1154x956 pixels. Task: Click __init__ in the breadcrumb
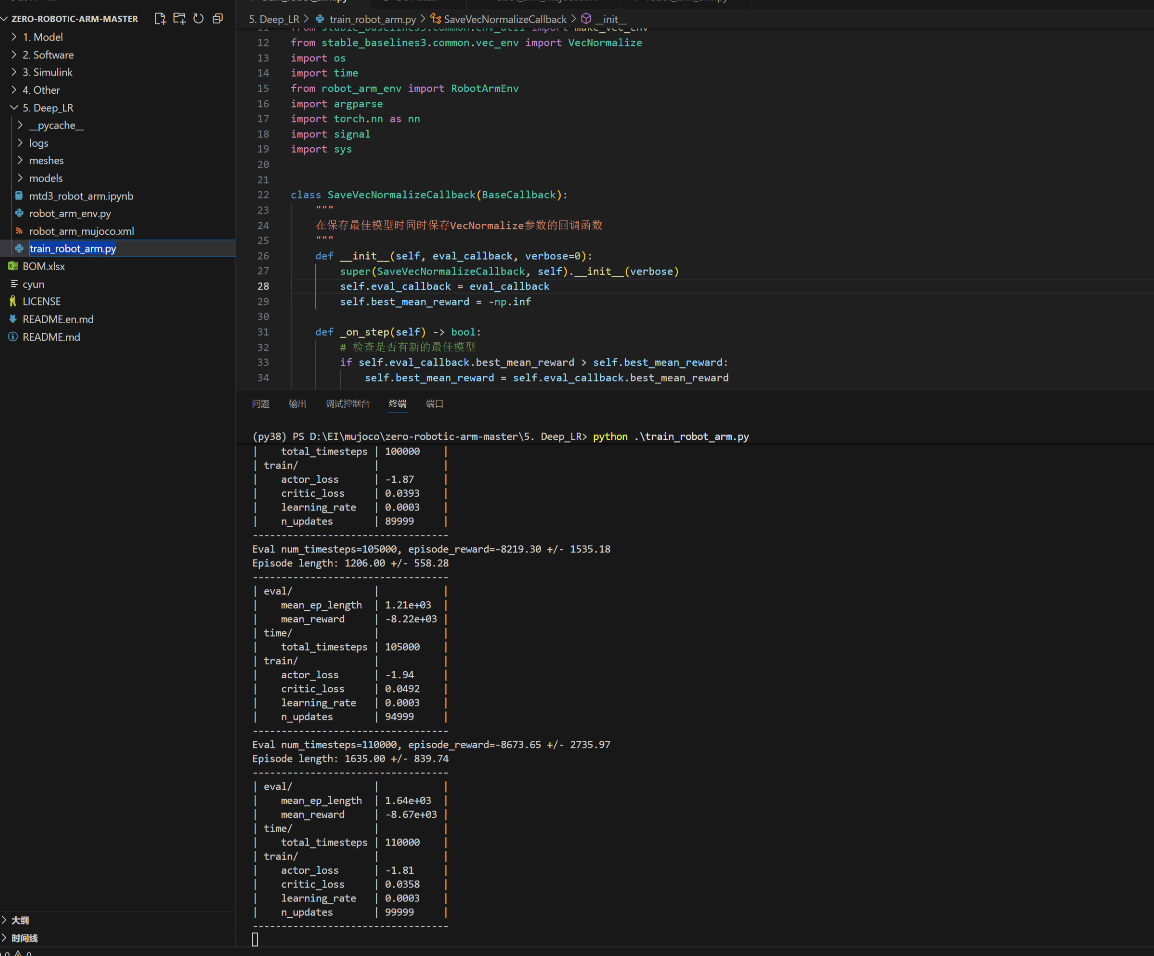click(611, 19)
